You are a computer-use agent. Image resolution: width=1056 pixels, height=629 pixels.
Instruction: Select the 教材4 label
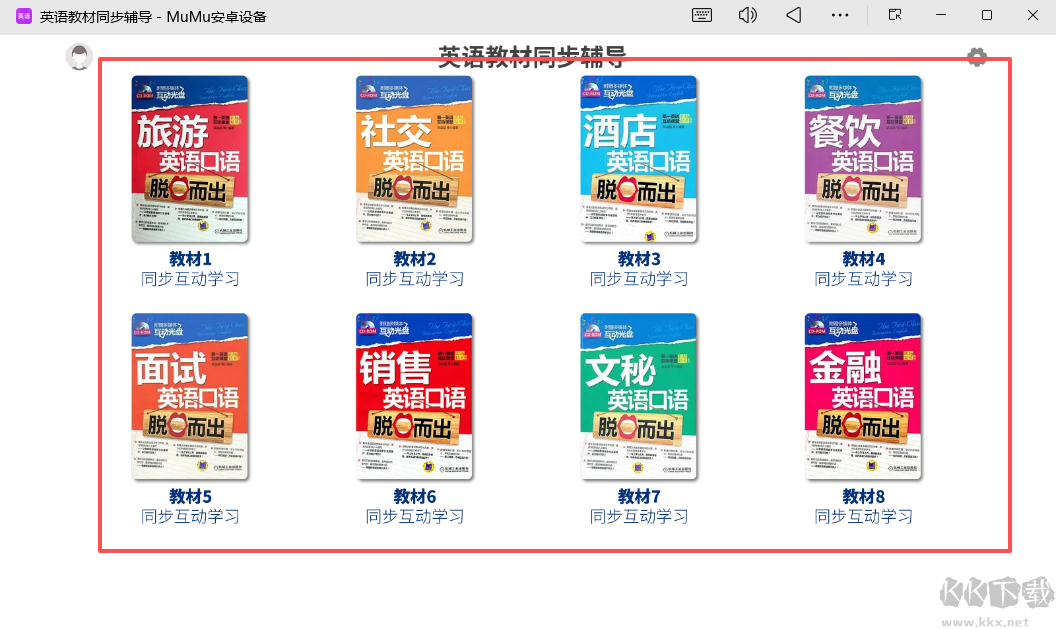tap(863, 259)
